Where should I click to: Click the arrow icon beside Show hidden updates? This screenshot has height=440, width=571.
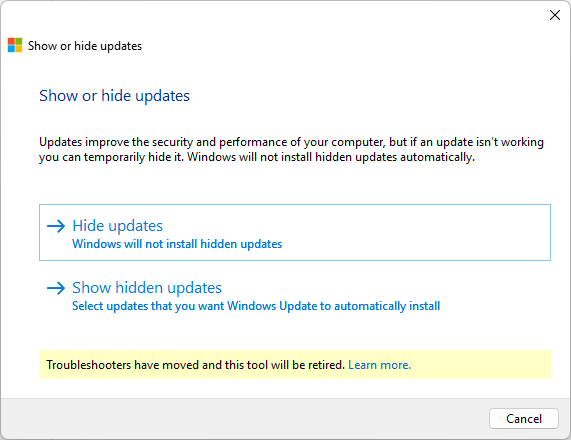point(56,288)
